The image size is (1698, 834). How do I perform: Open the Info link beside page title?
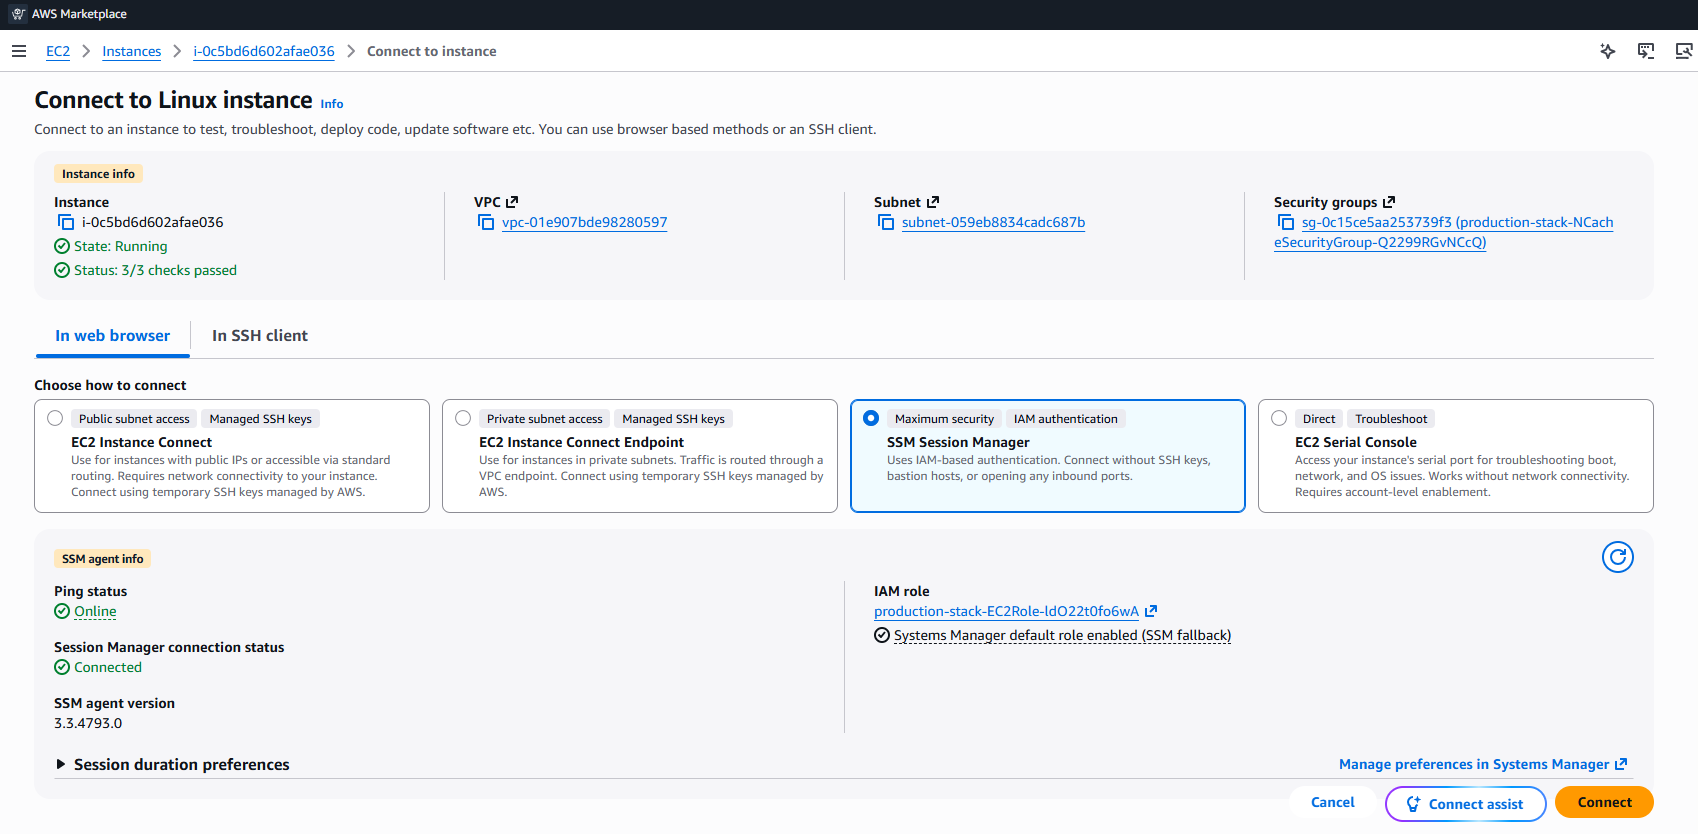pos(332,104)
